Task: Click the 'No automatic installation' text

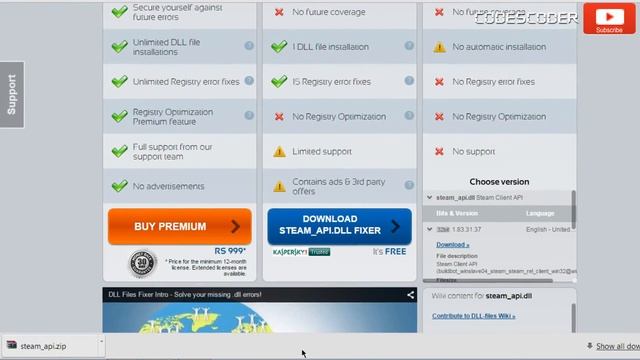Action: coord(499,47)
